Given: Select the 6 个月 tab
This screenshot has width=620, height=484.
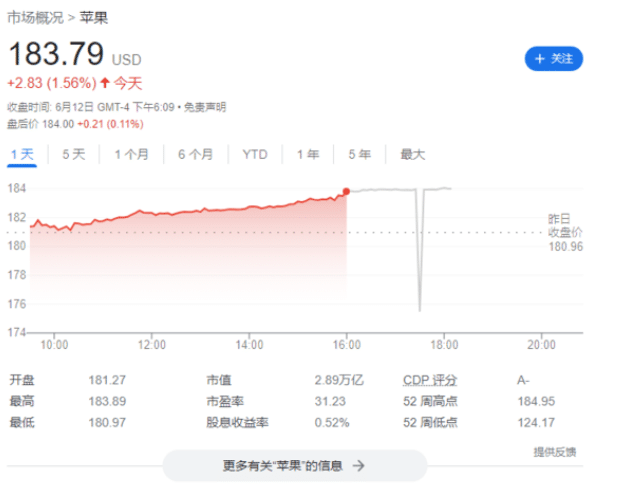Looking at the screenshot, I should point(195,154).
